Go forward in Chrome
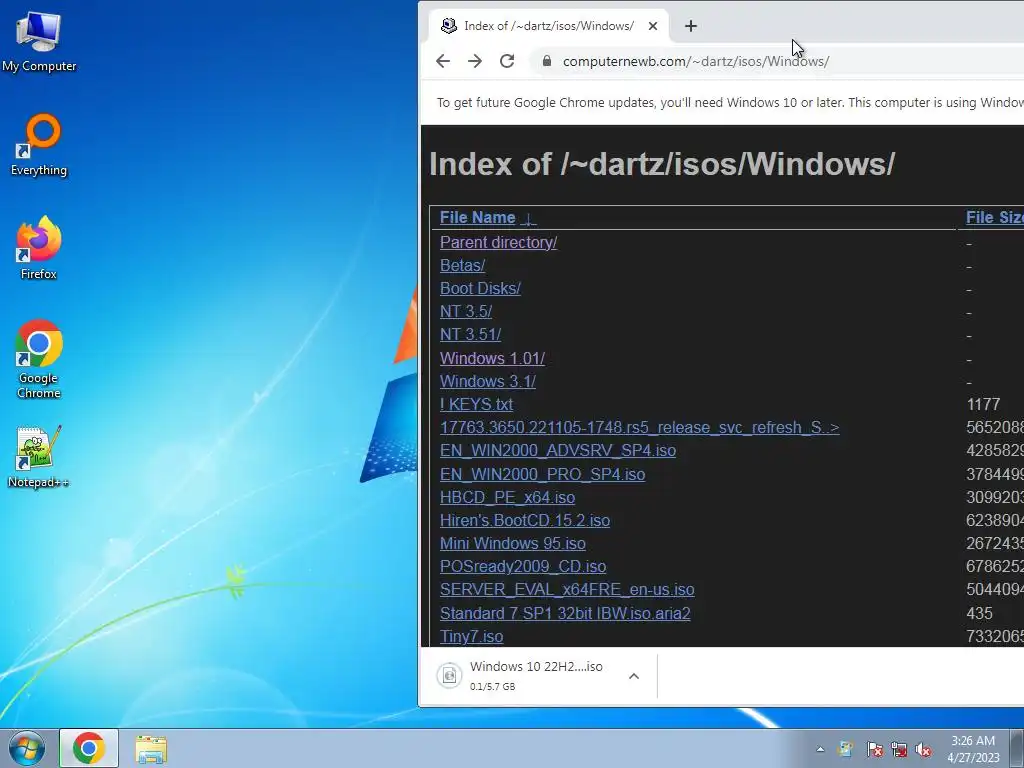1024x768 pixels. click(475, 61)
